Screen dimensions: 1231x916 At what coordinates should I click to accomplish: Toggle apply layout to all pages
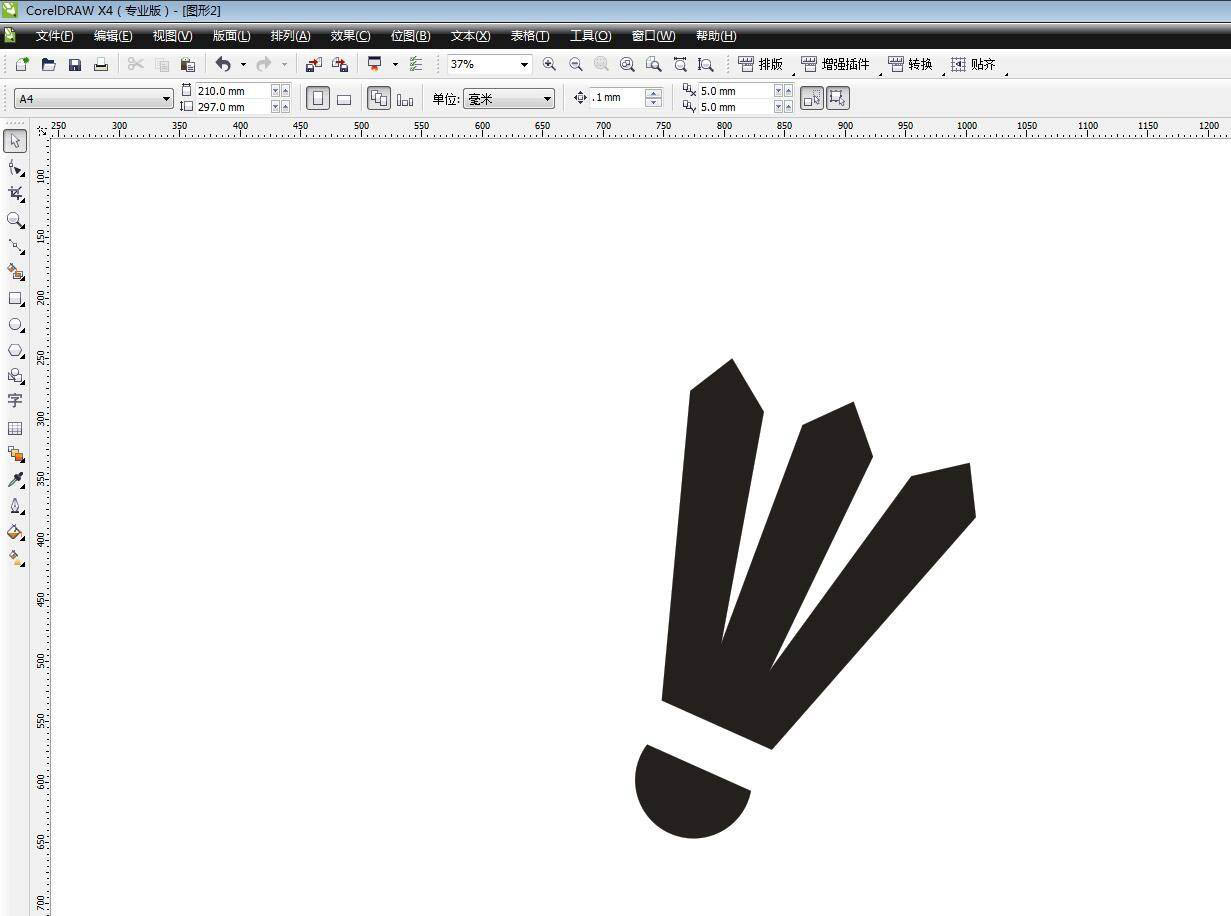pos(379,99)
